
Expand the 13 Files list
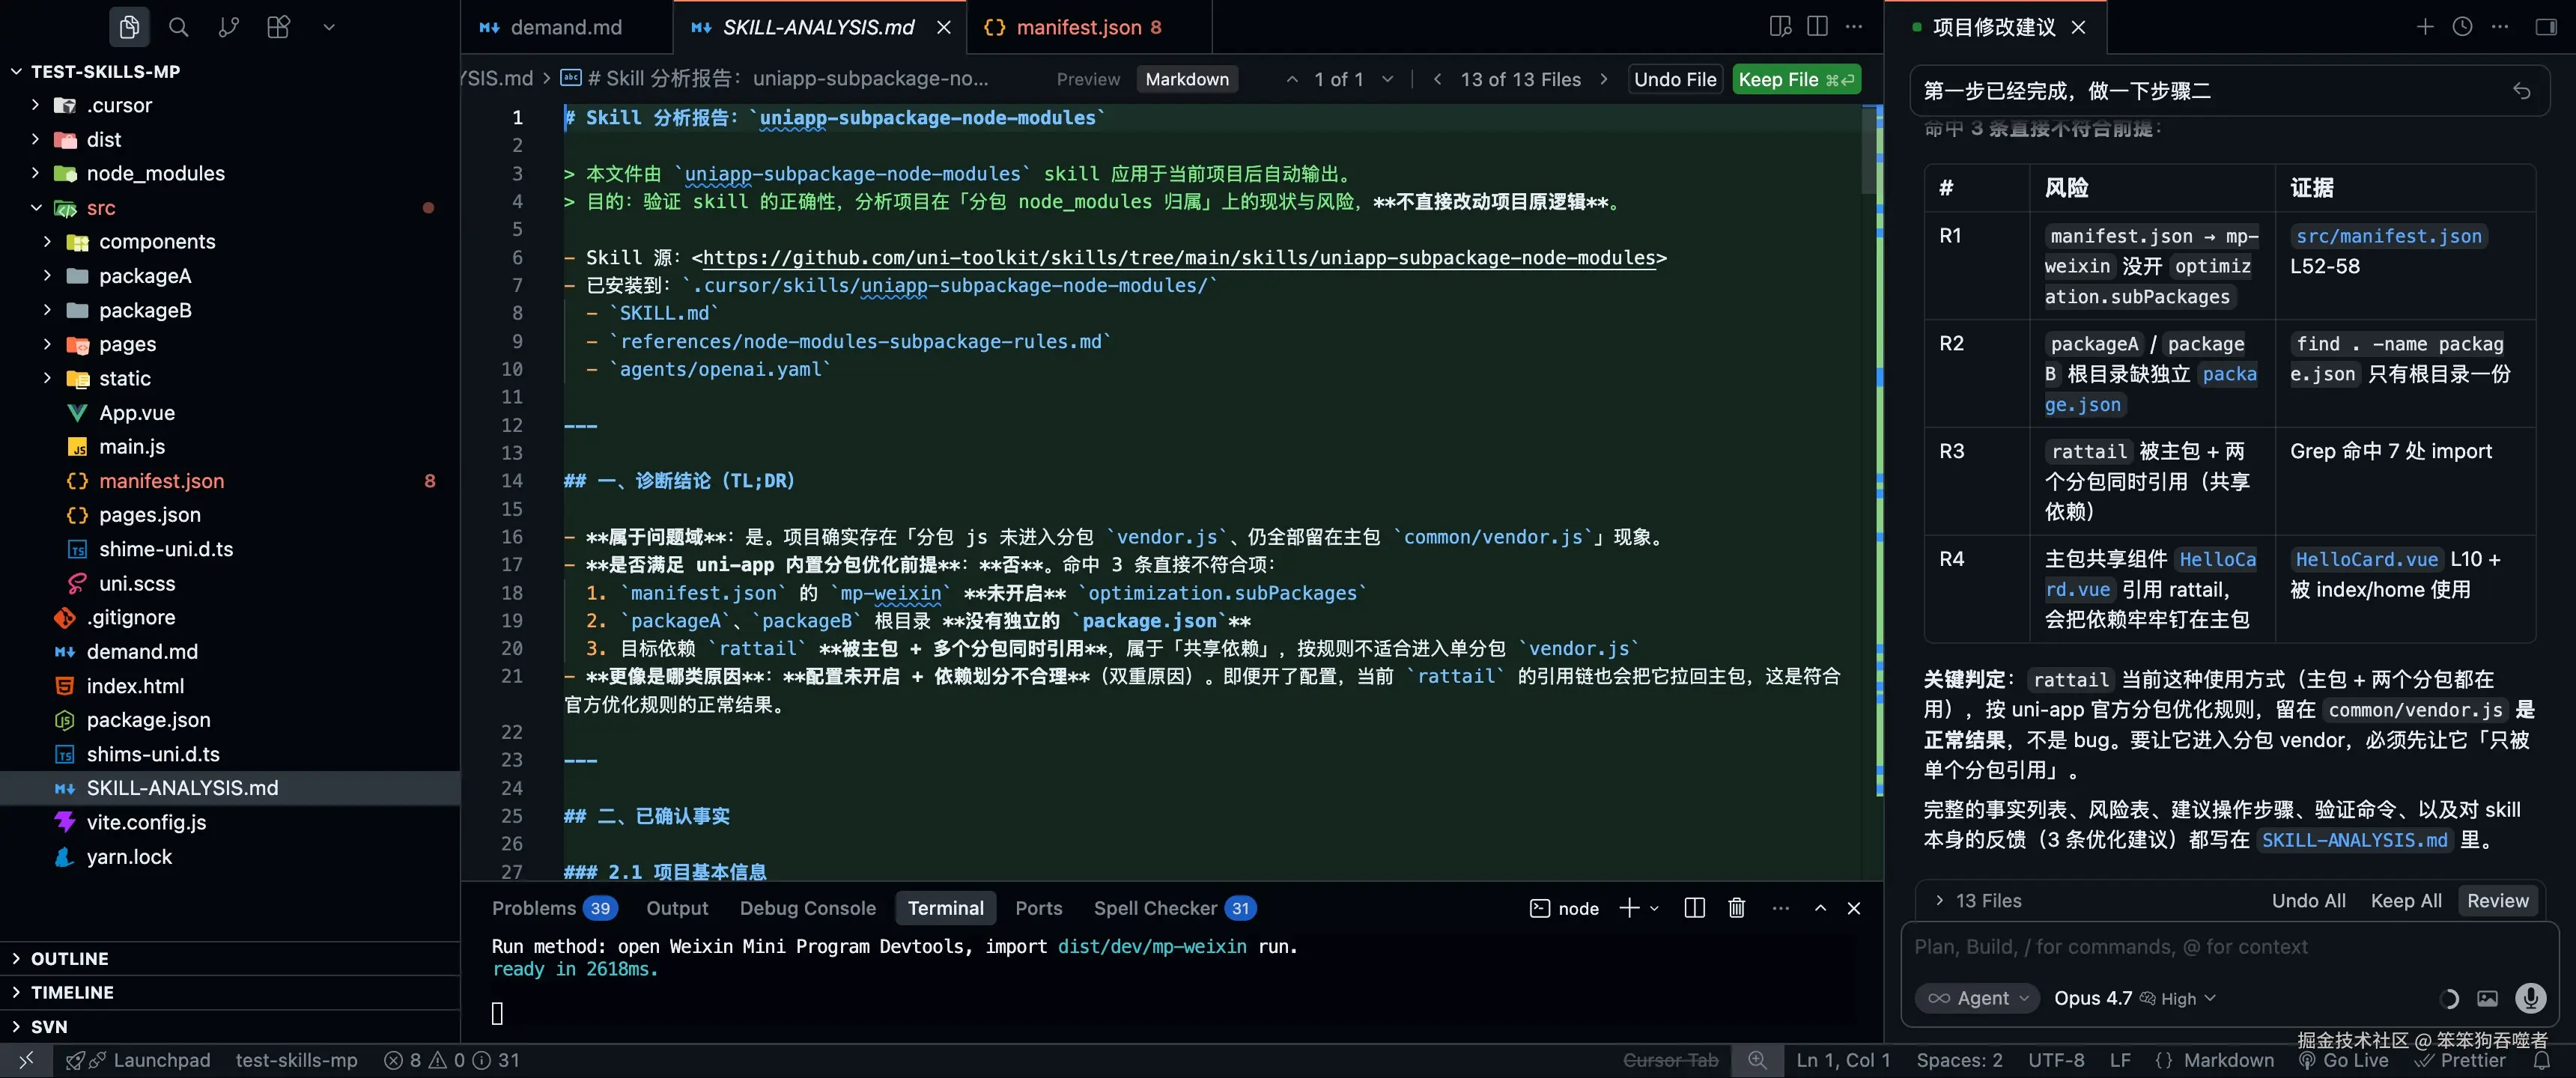point(1978,901)
